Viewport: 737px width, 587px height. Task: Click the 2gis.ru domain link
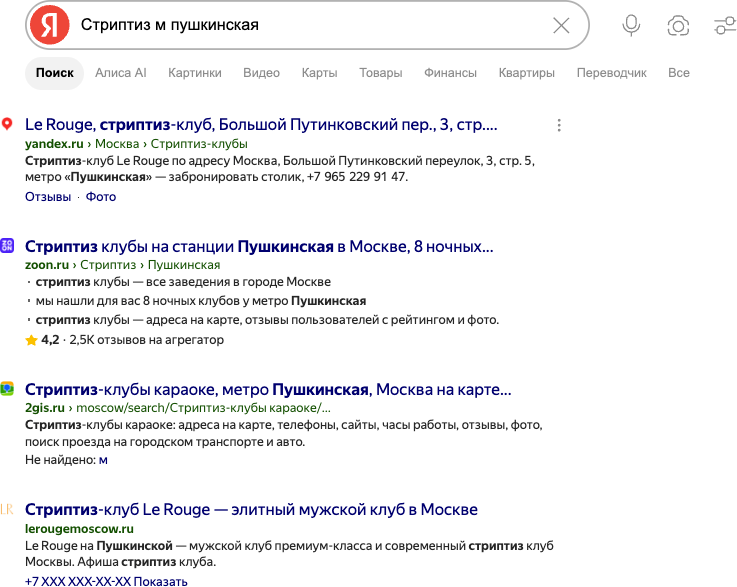45,408
